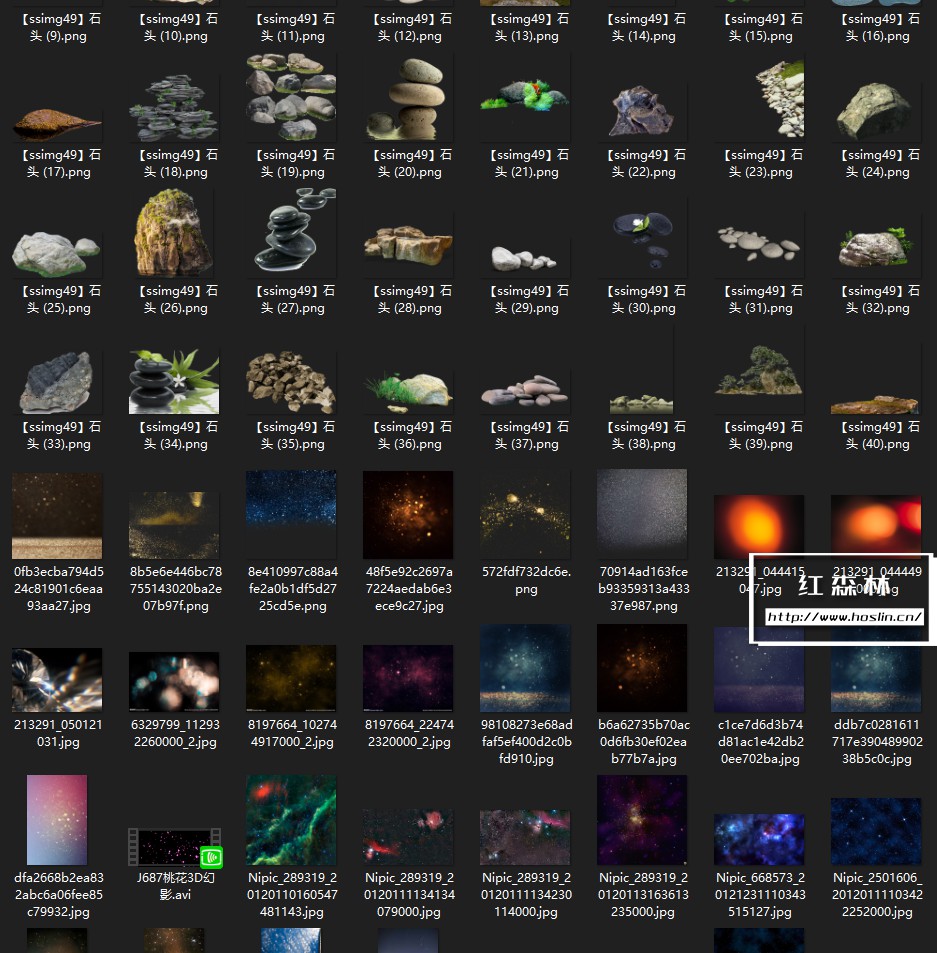Viewport: 937px width, 953px height.
Task: Select the 石头 (40).png flat brown slab thumbnail
Action: coord(876,405)
